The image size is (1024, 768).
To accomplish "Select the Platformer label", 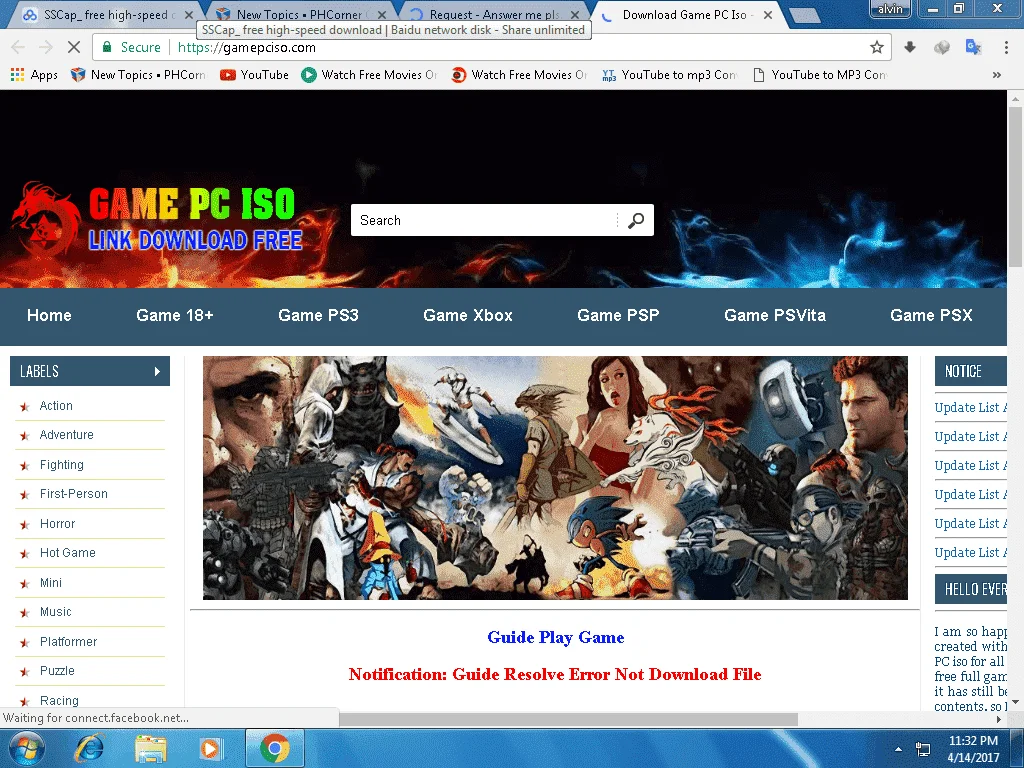I will click(x=68, y=641).
